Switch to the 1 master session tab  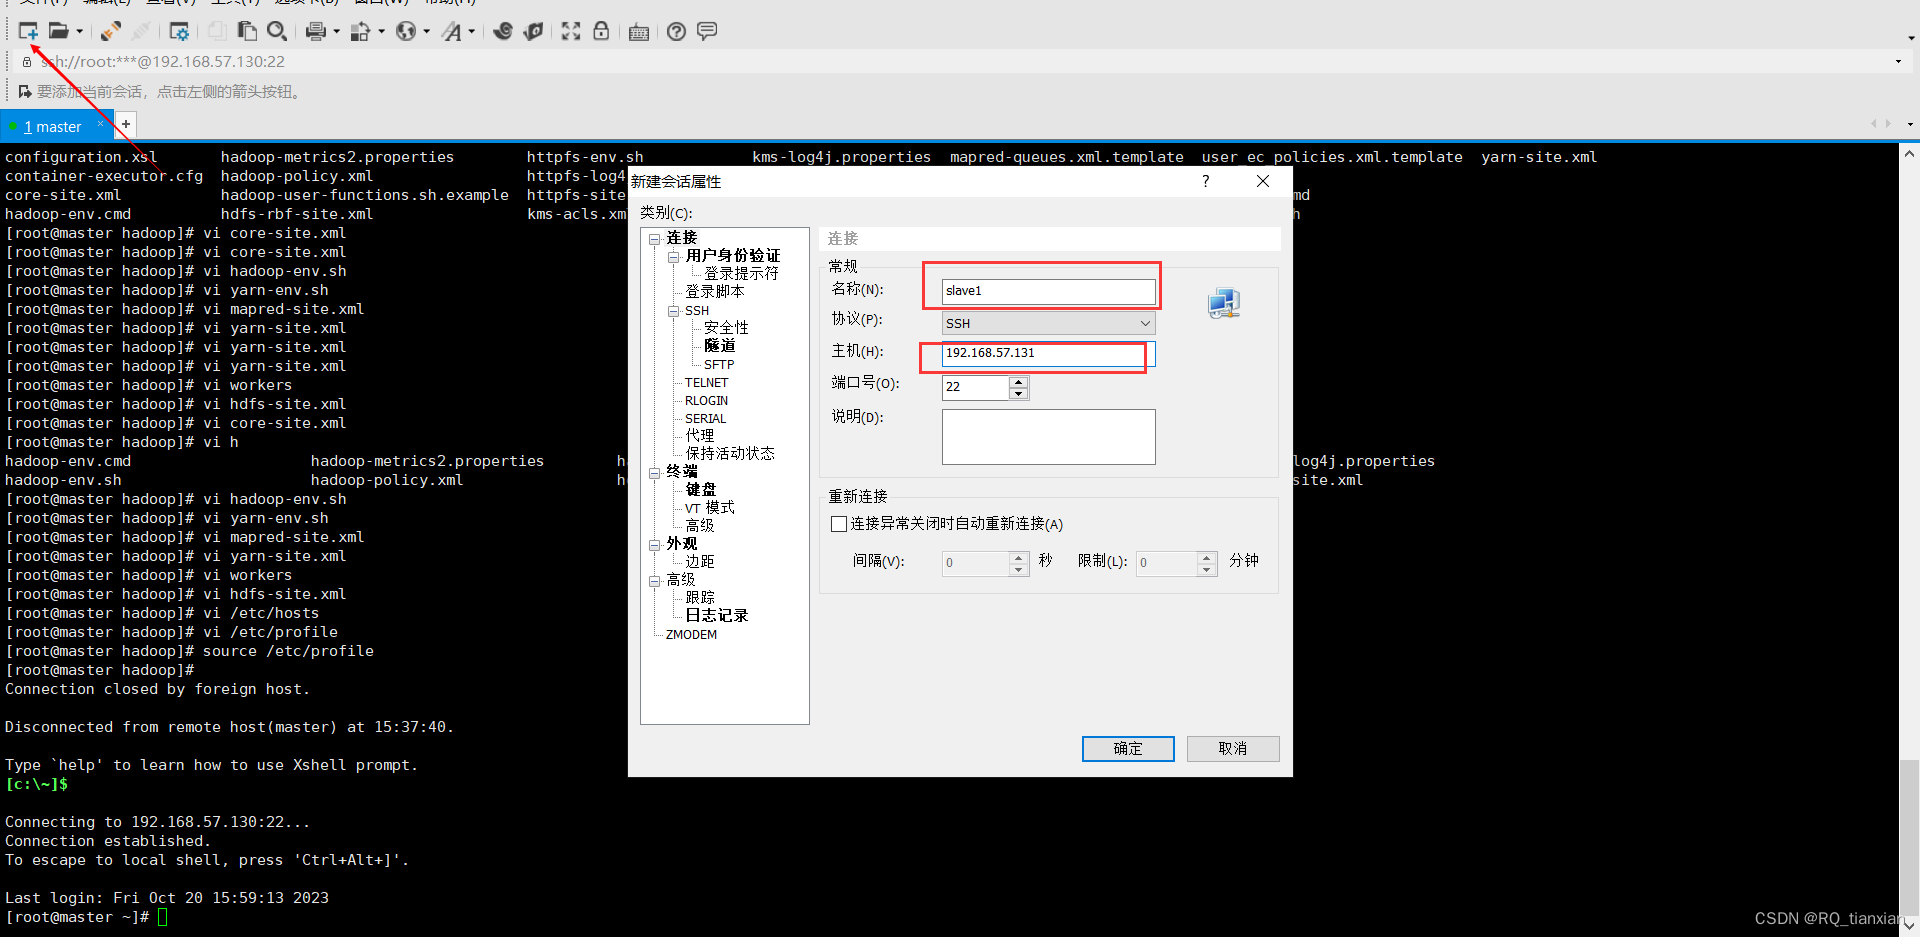tap(52, 127)
